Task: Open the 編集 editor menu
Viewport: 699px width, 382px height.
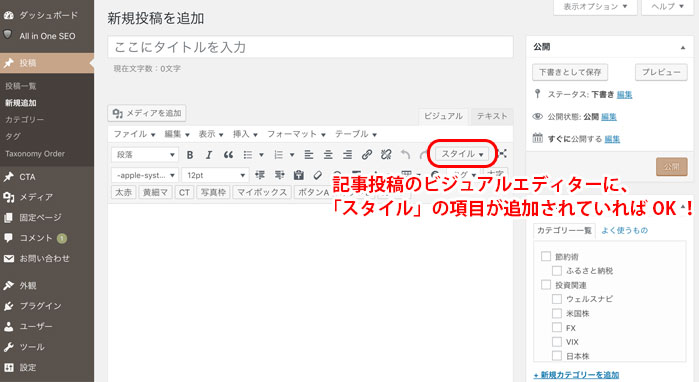Action: 177,134
